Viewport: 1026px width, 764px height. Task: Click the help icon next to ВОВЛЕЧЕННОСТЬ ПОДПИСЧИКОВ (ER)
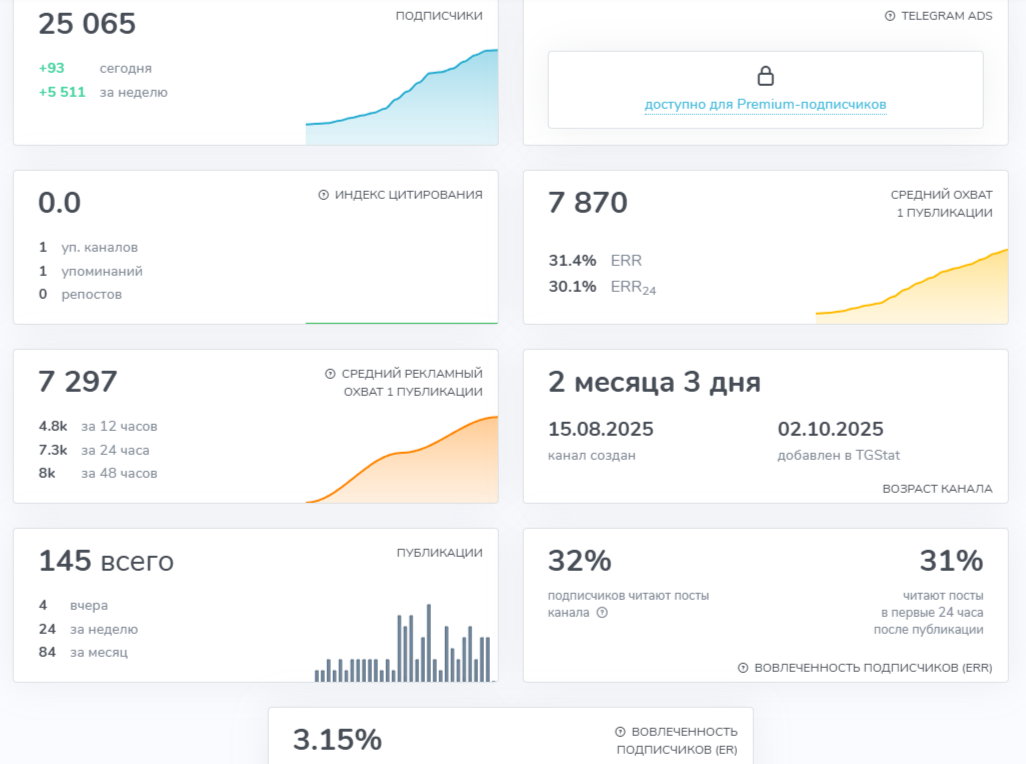pos(619,730)
